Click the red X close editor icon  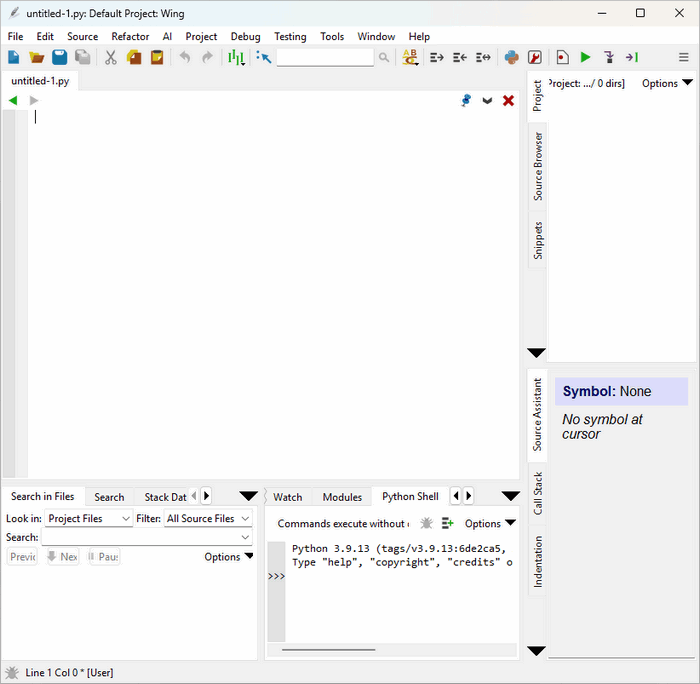tap(508, 101)
